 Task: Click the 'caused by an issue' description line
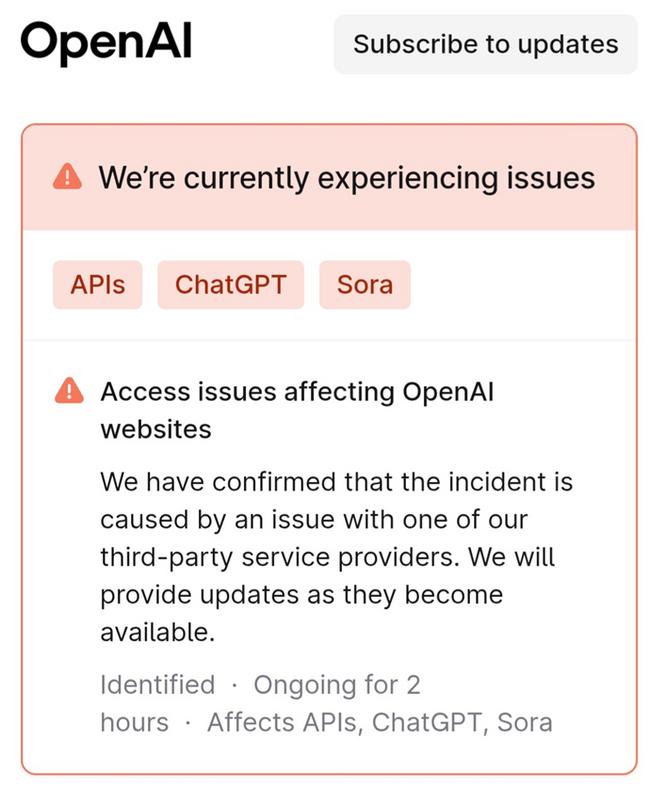[x=313, y=520]
